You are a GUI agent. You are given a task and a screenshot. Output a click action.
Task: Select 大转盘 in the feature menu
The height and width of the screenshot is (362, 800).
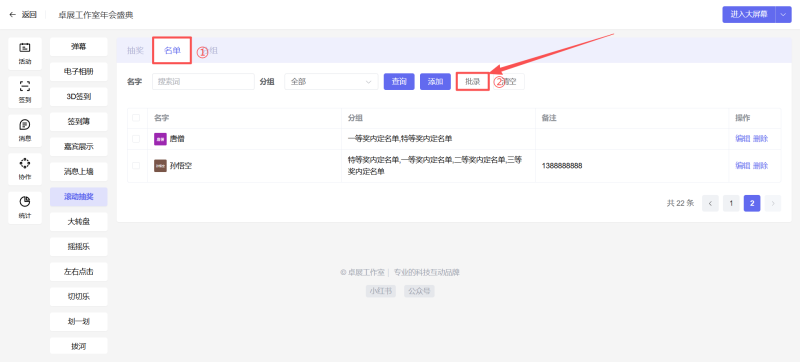[x=79, y=222]
